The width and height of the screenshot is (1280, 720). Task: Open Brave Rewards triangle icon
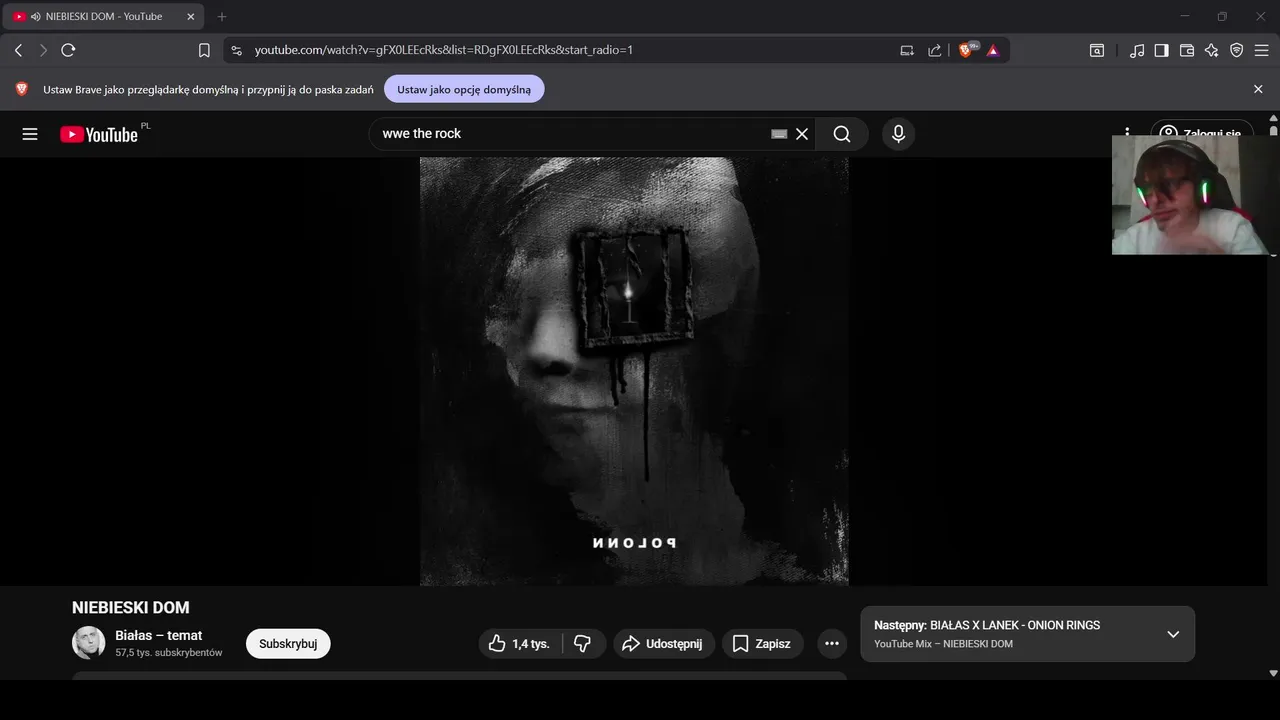point(993,50)
